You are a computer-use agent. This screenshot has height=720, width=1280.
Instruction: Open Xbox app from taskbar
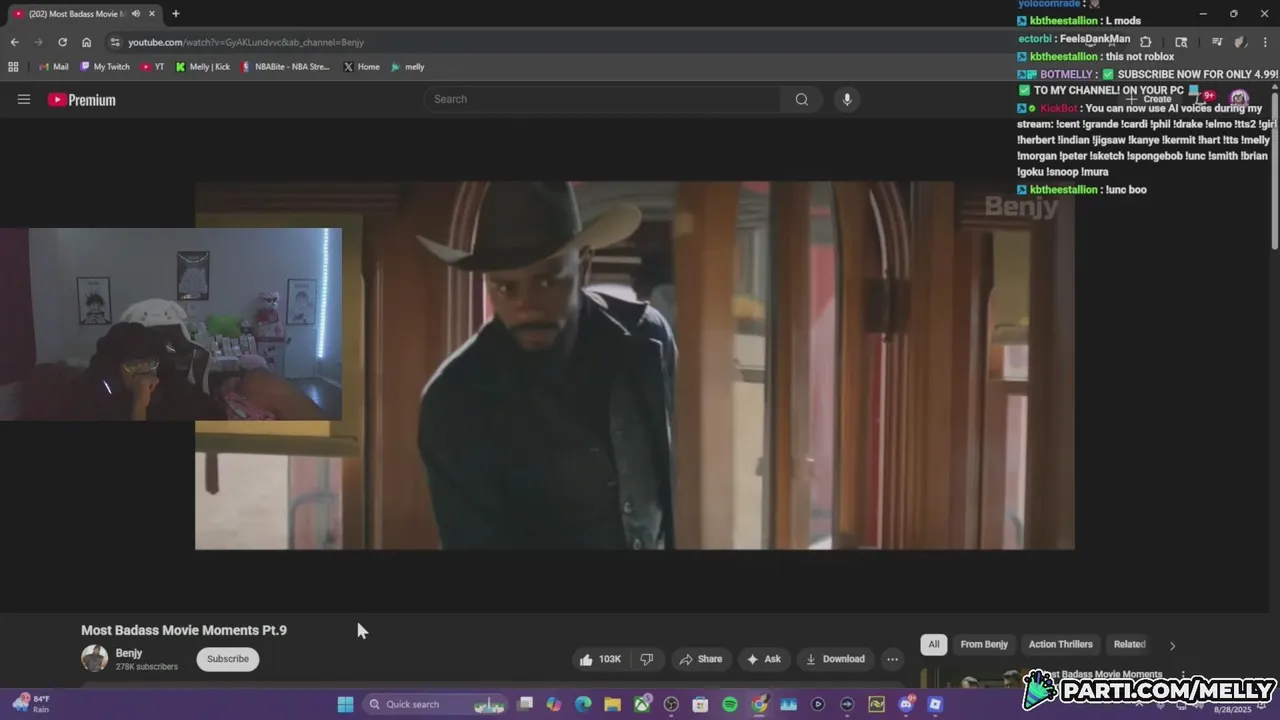642,704
